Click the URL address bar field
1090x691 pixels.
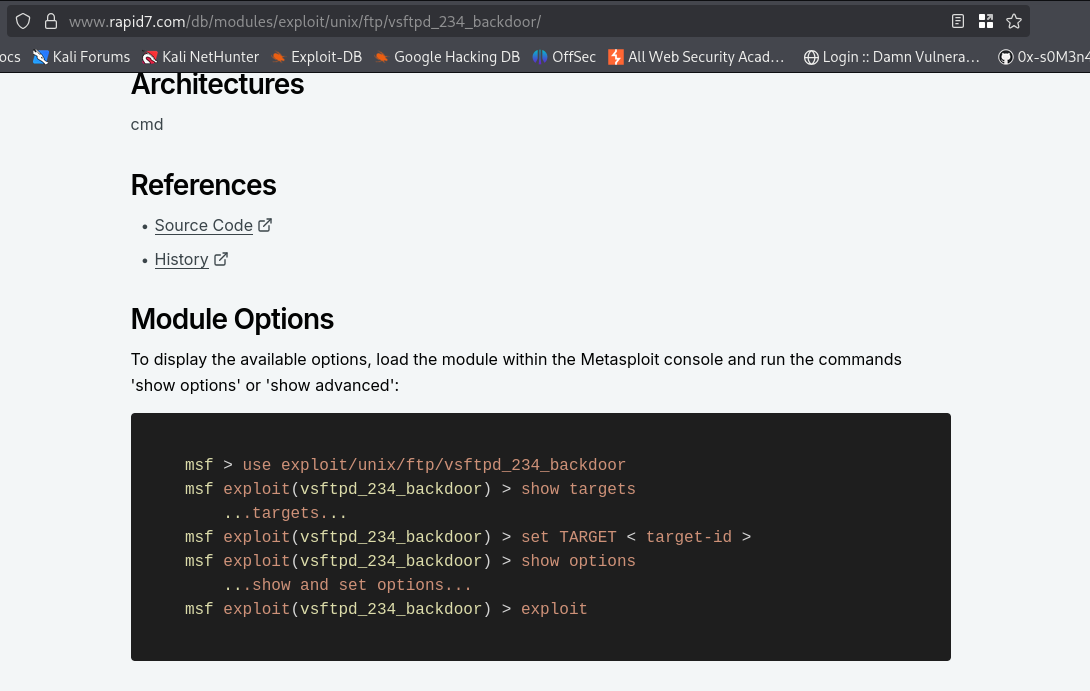tap(501, 22)
